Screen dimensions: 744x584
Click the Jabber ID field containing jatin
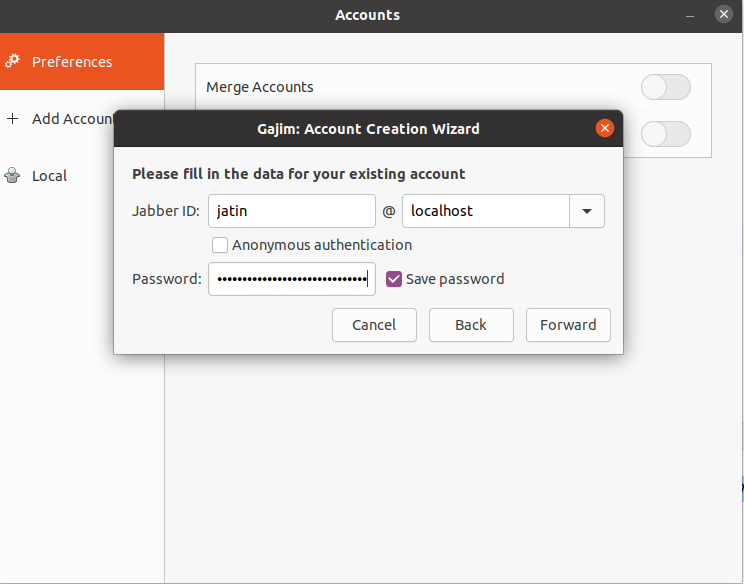291,211
